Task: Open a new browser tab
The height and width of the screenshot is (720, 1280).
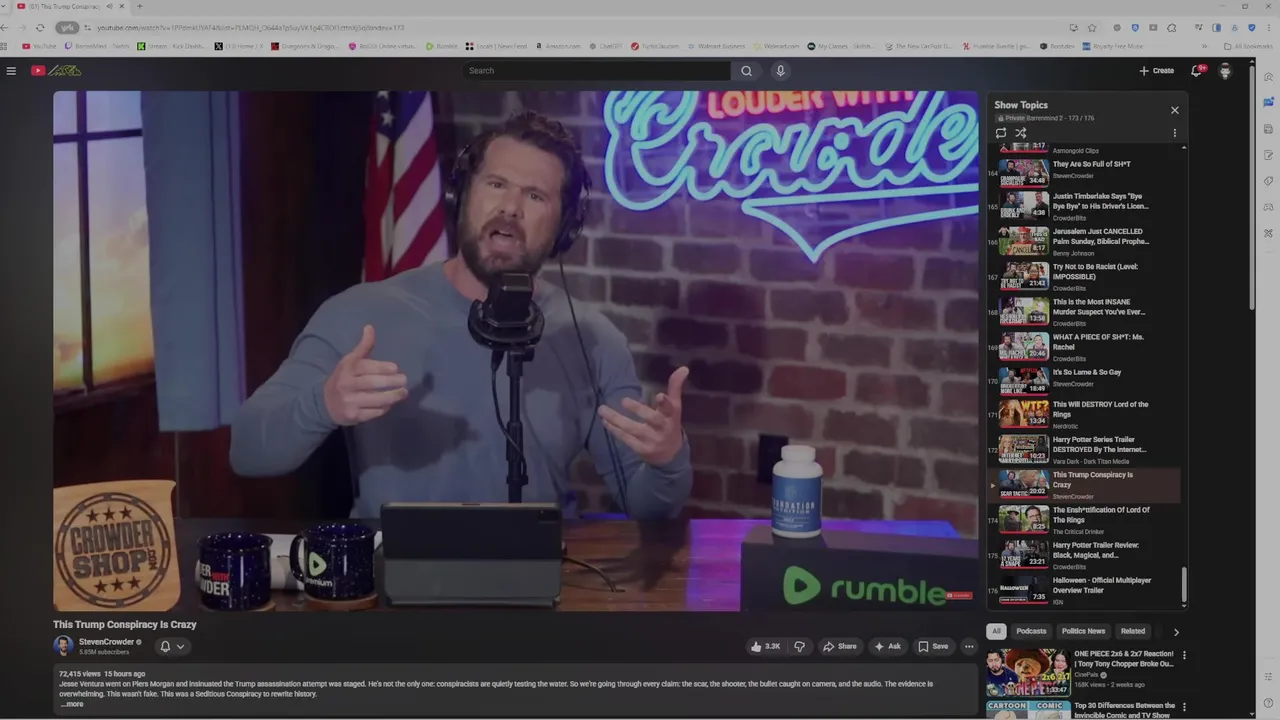Action: click(x=139, y=6)
